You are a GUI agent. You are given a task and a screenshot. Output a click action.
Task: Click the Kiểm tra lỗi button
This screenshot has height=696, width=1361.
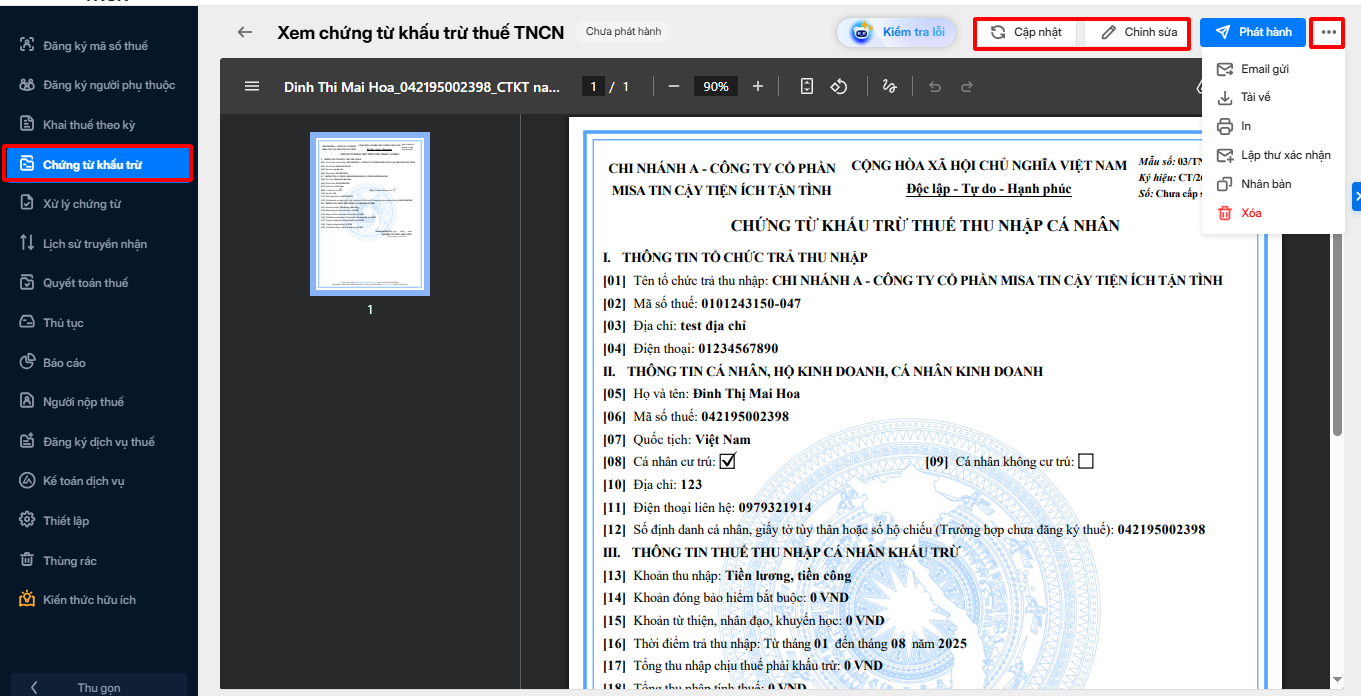899,32
